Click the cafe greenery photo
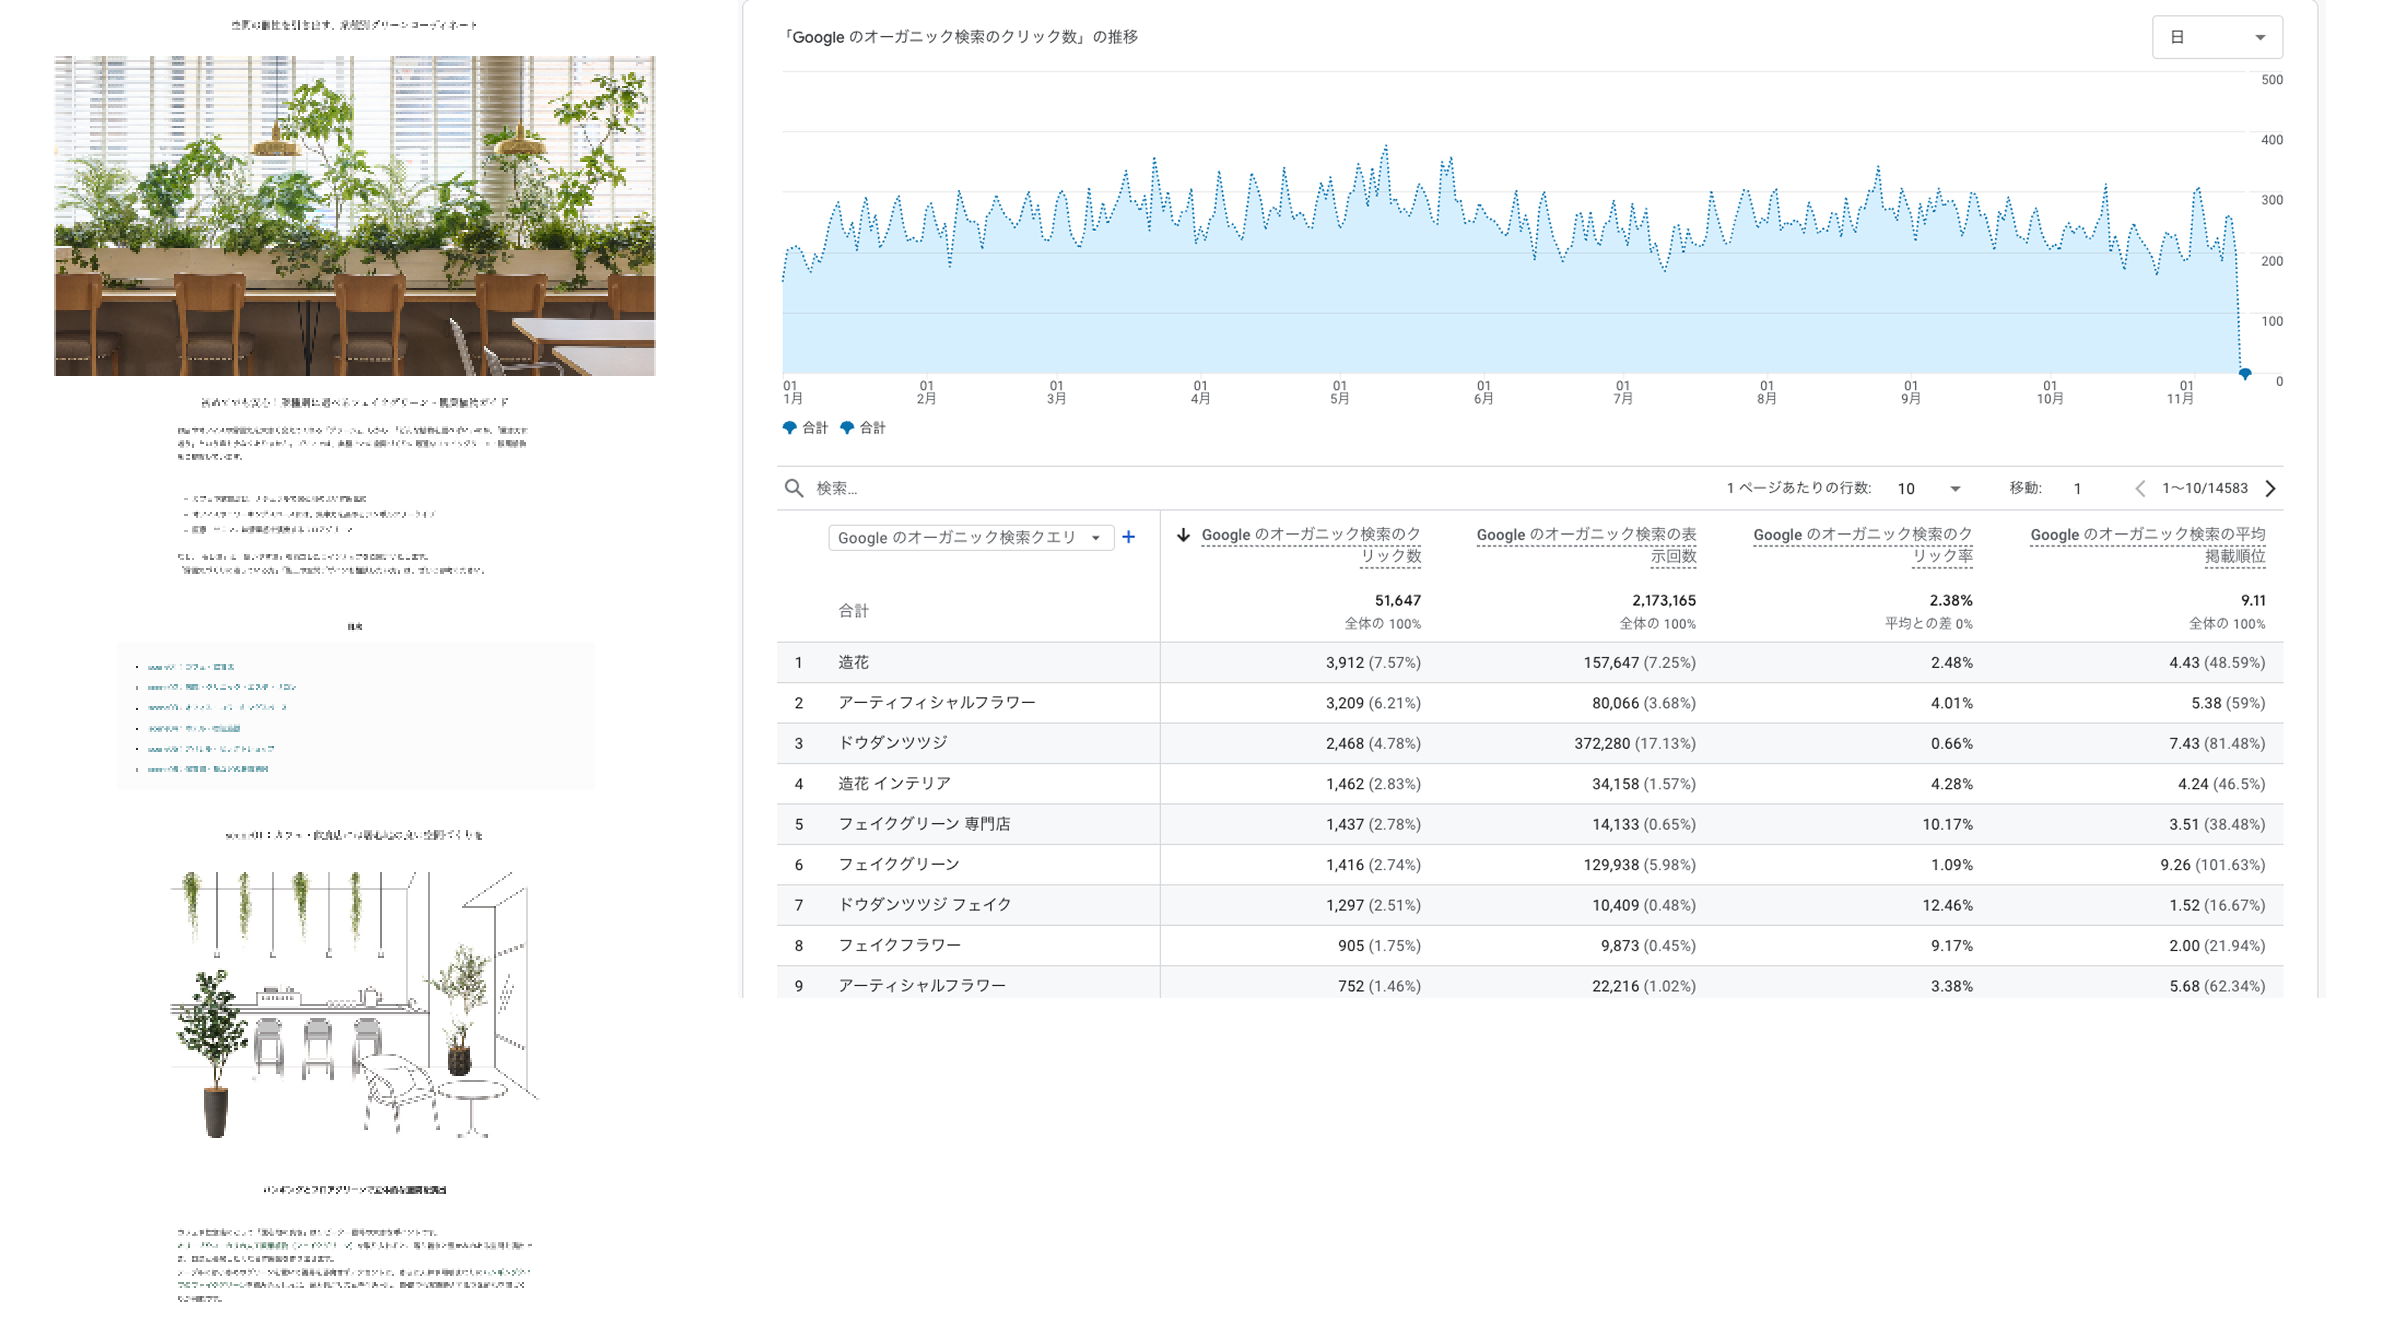2400x1332 pixels. click(354, 216)
